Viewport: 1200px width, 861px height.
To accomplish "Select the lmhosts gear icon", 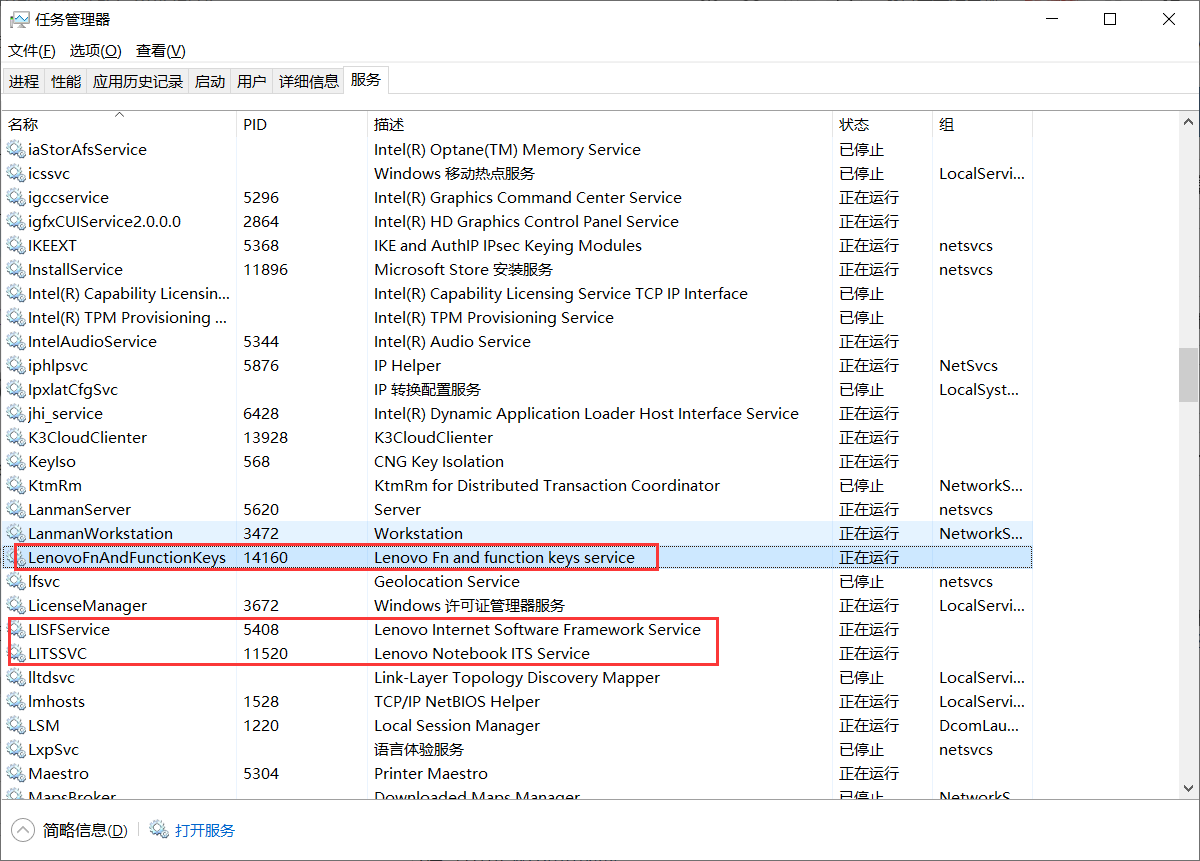I will point(16,702).
